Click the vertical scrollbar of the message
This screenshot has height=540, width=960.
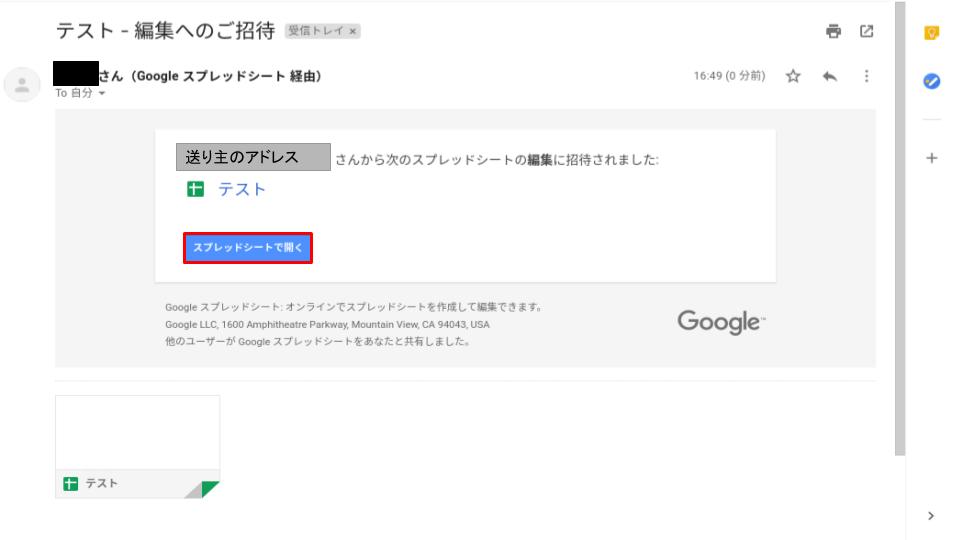coord(899,230)
